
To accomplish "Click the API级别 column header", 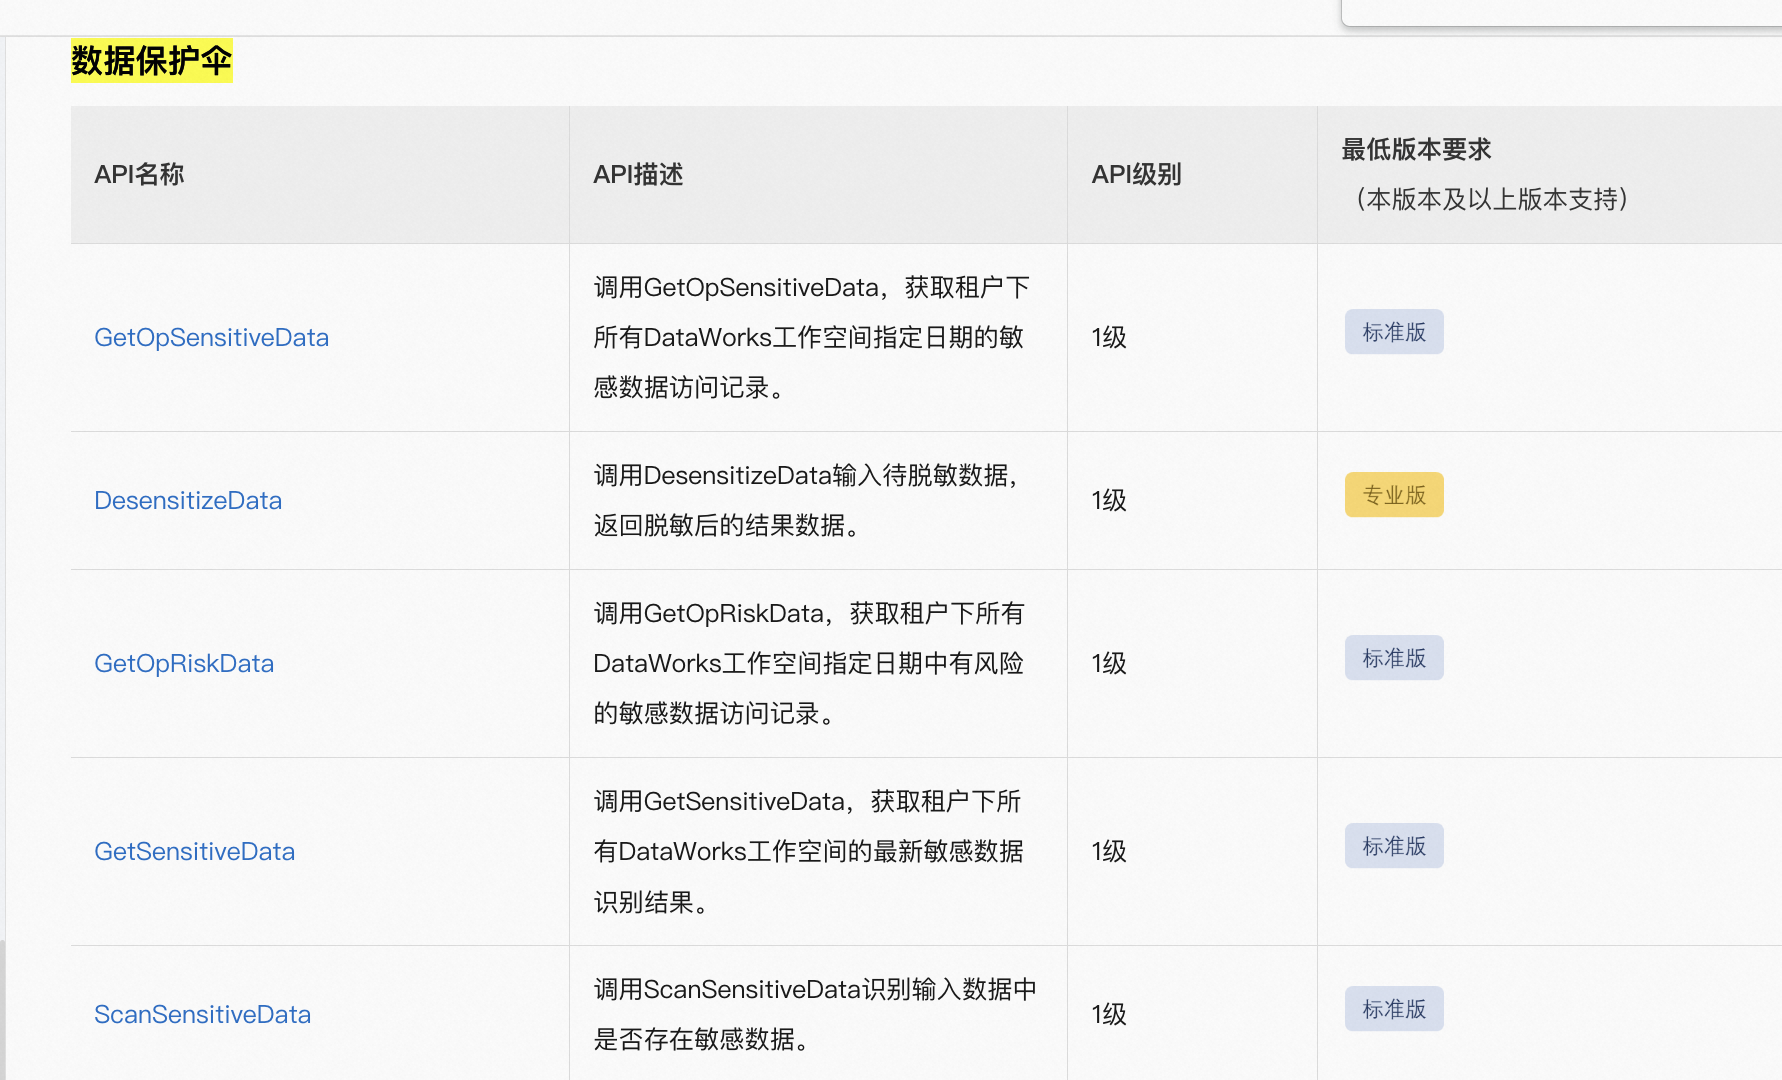I will (1136, 175).
